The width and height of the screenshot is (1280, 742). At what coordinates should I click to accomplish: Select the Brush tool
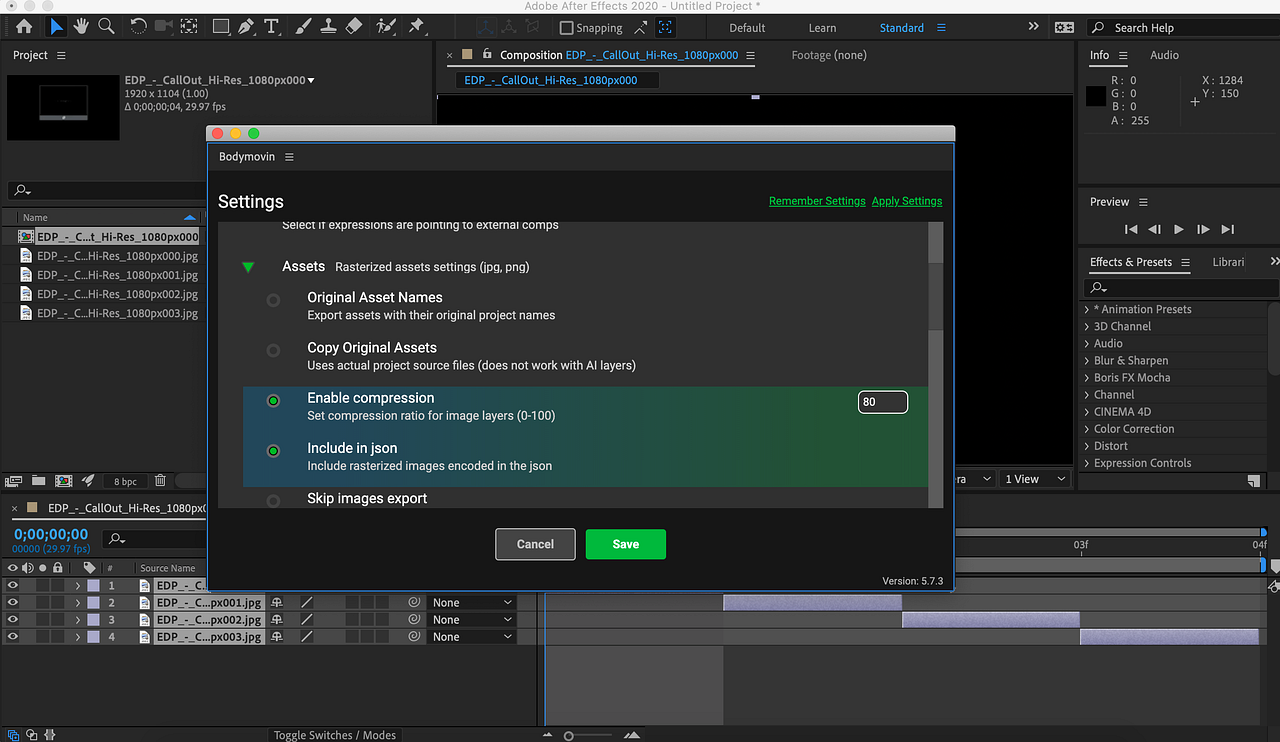(302, 26)
